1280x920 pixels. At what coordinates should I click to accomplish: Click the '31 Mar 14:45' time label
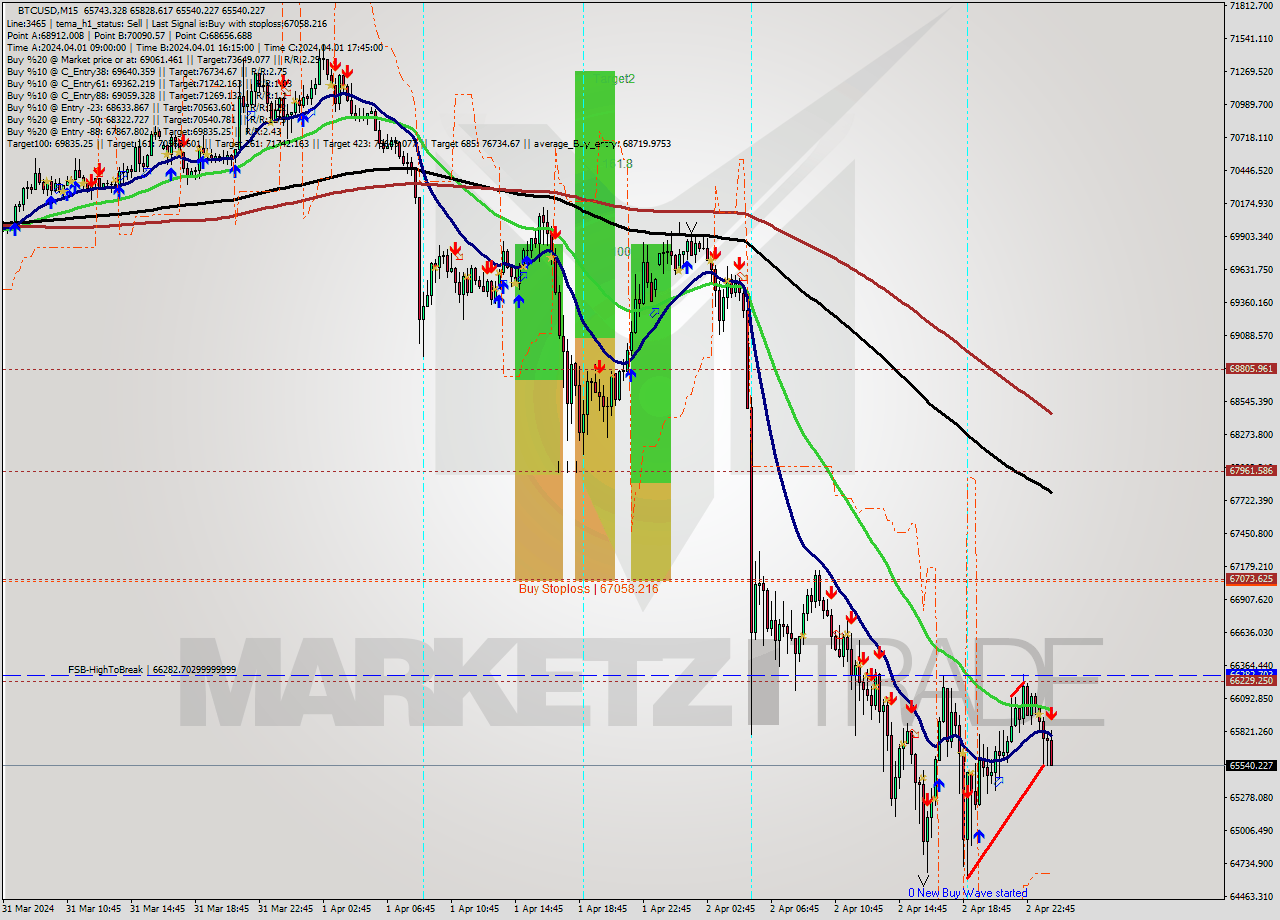(158, 910)
